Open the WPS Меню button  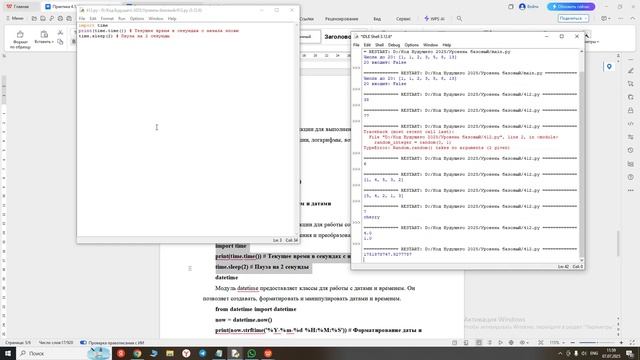point(15,18)
